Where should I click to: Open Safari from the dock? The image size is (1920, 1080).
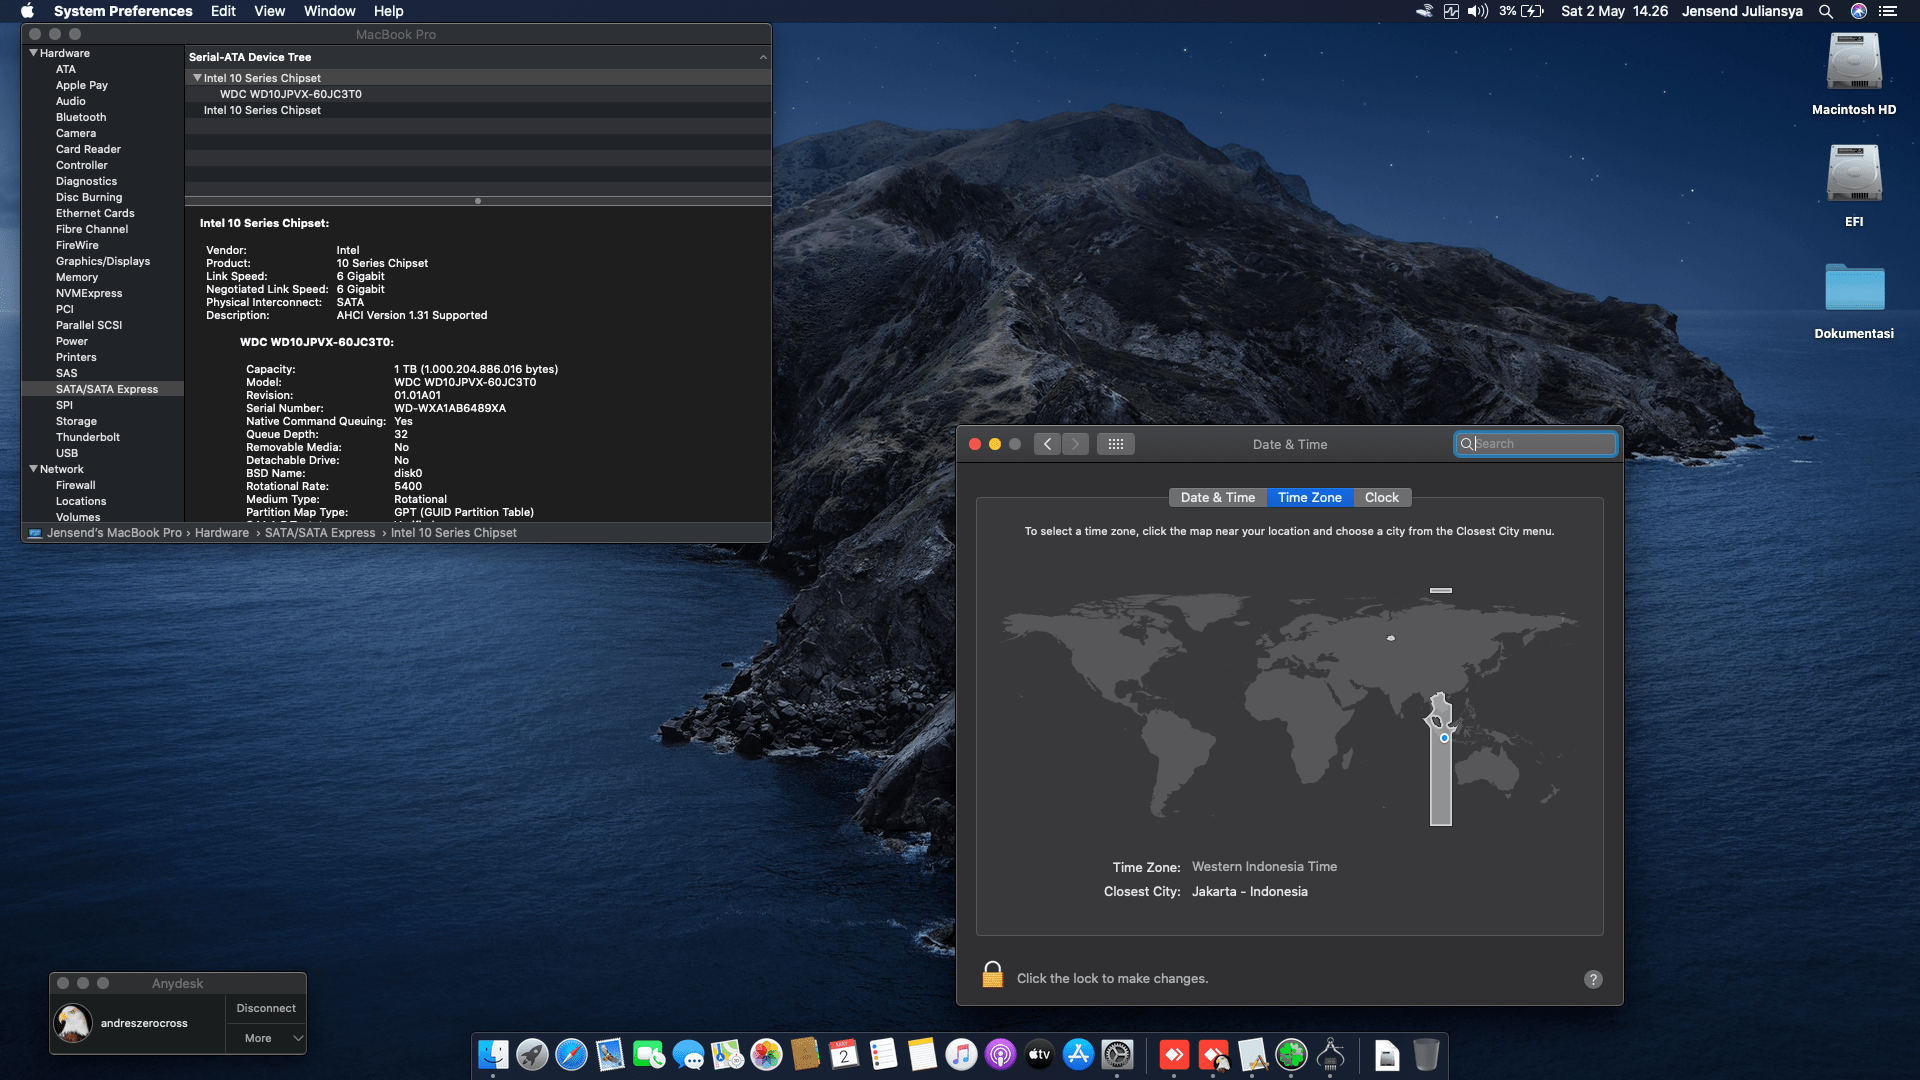571,1055
